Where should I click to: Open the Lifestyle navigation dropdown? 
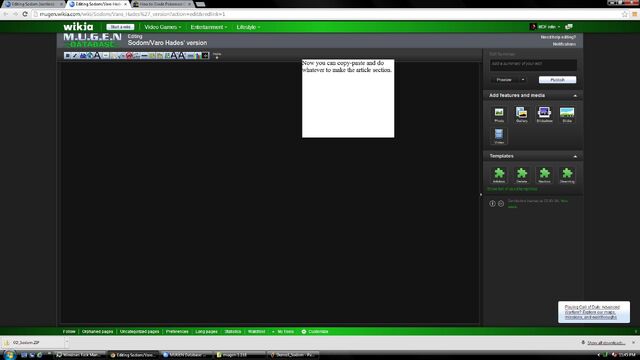248,27
